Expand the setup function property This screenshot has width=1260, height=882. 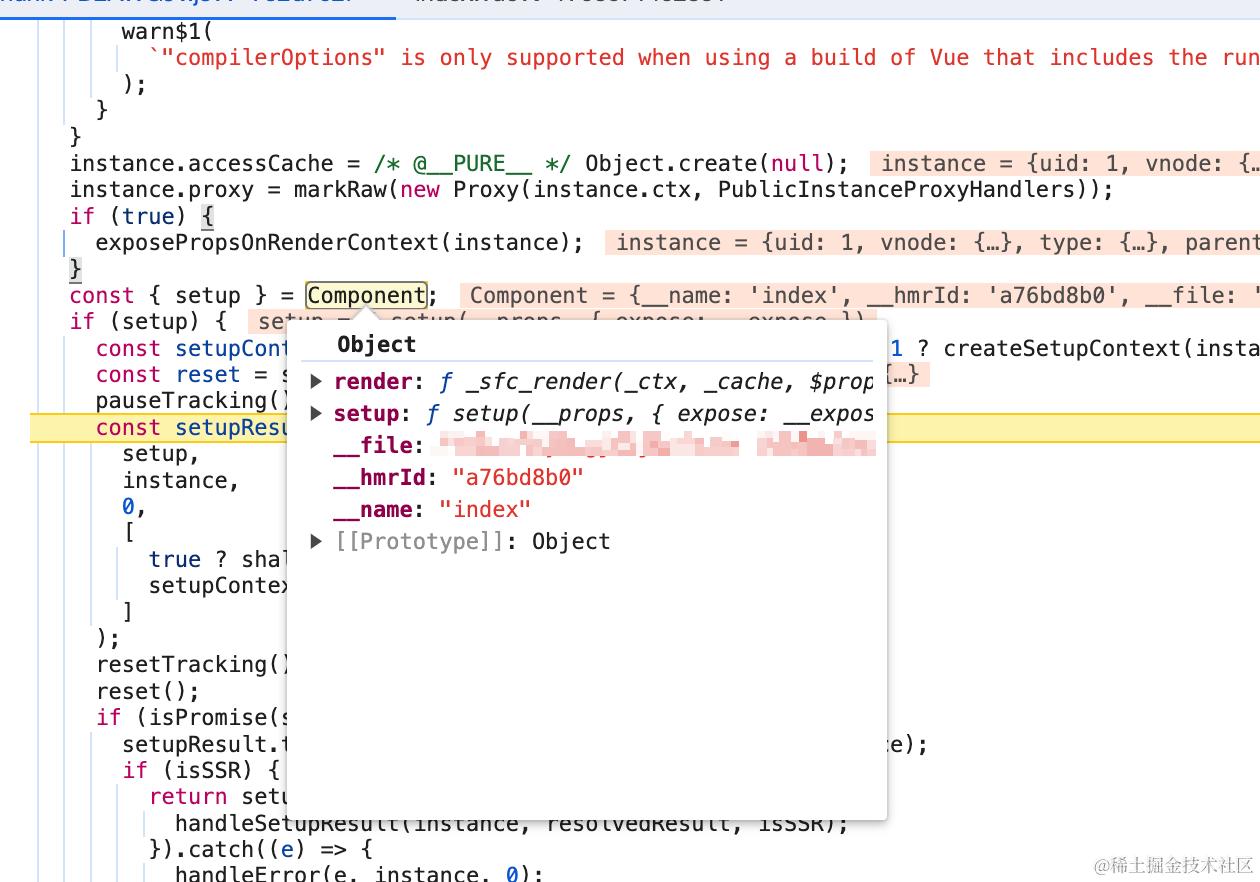(317, 413)
